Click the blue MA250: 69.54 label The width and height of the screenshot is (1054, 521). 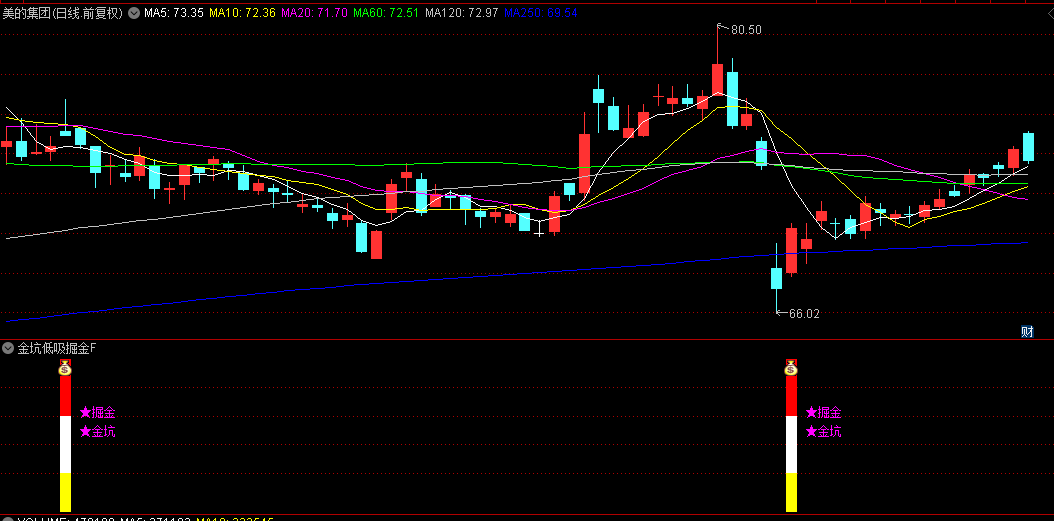pos(541,13)
